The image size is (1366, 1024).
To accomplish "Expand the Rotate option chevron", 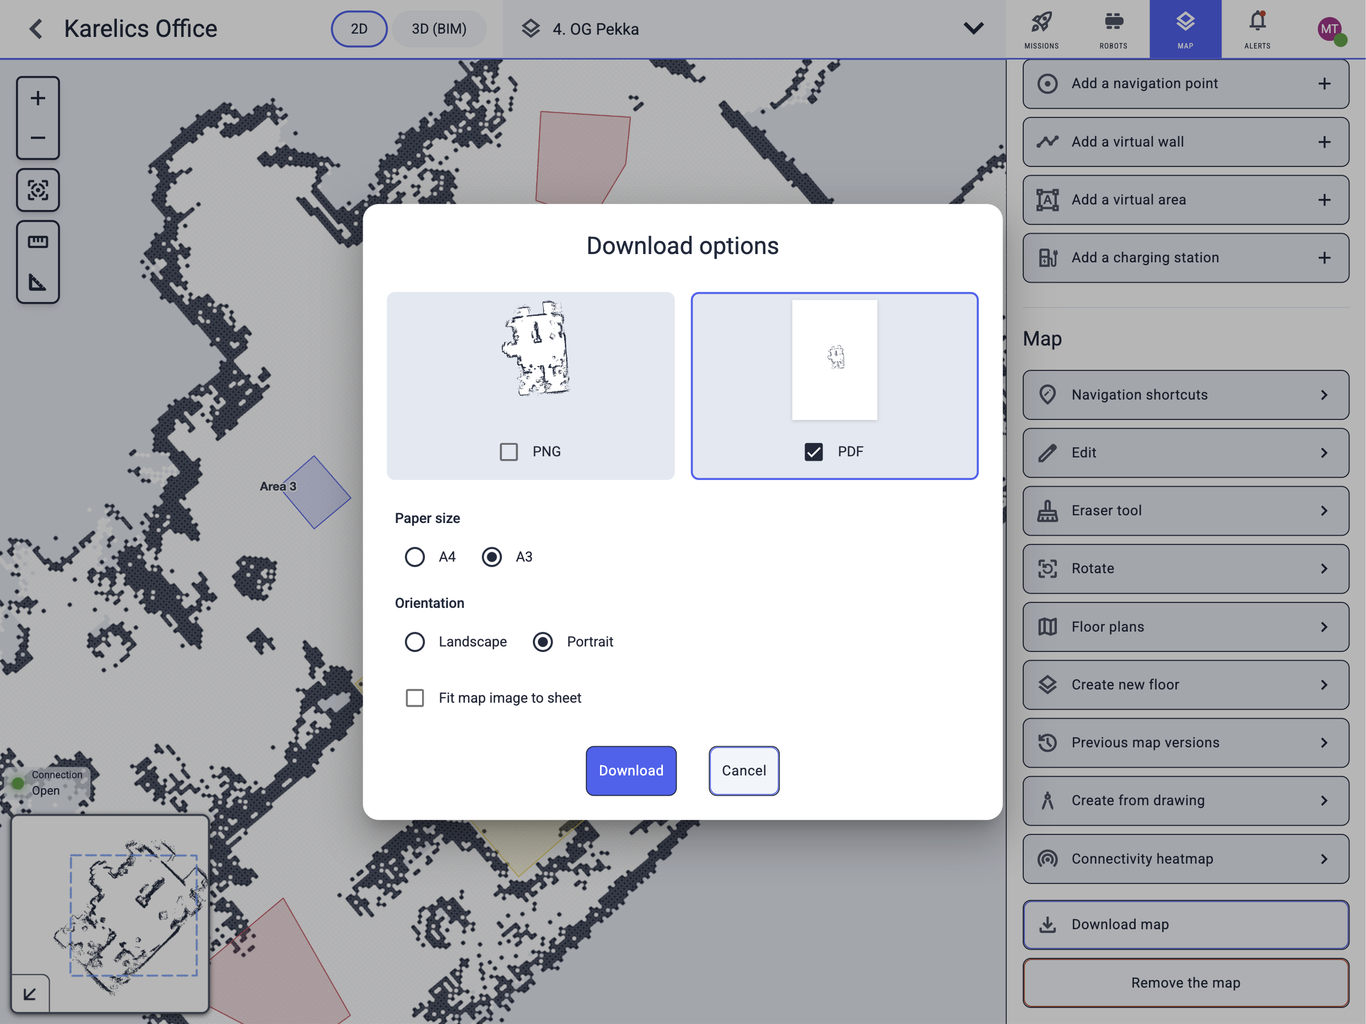I will 1324,569.
